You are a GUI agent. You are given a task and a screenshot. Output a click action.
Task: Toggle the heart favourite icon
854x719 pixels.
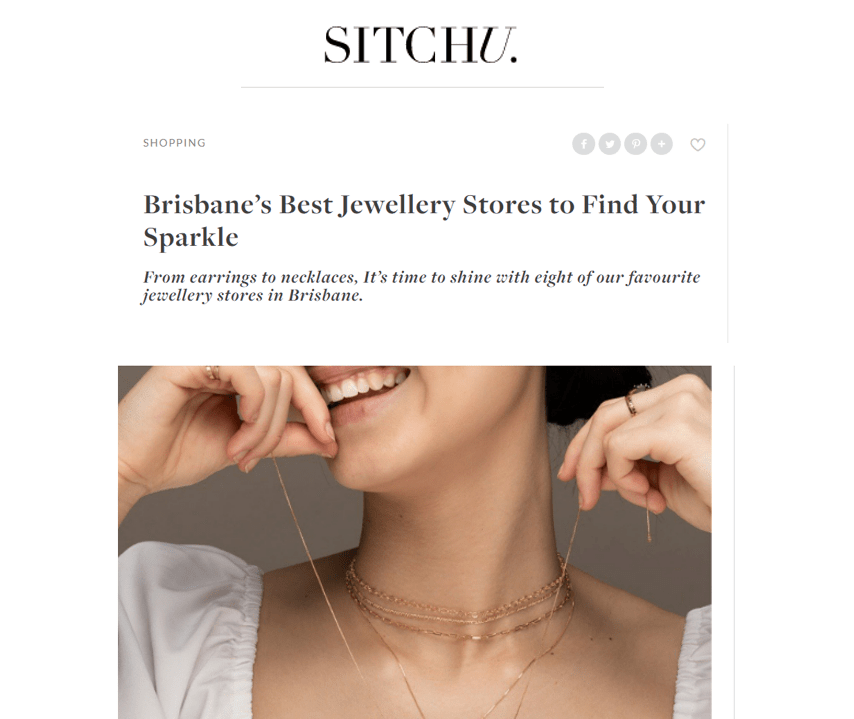(x=698, y=144)
